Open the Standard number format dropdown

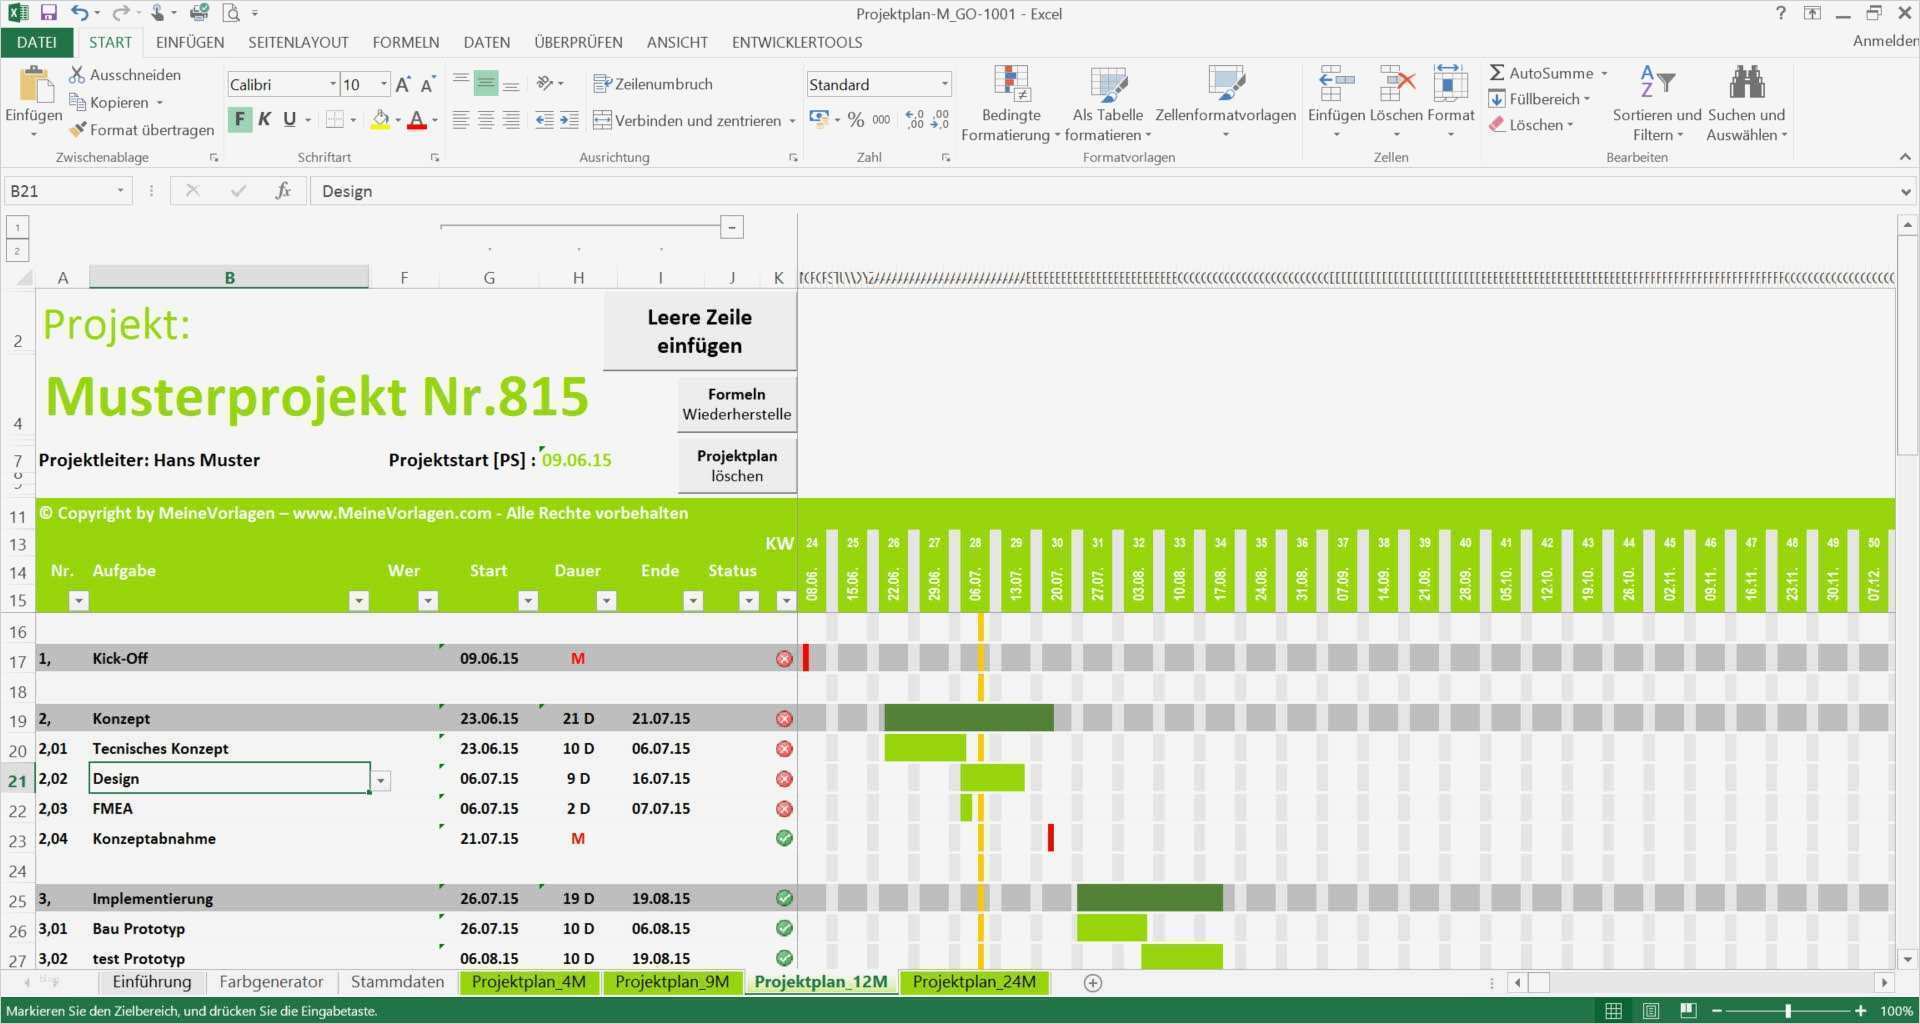pyautogui.click(x=944, y=83)
